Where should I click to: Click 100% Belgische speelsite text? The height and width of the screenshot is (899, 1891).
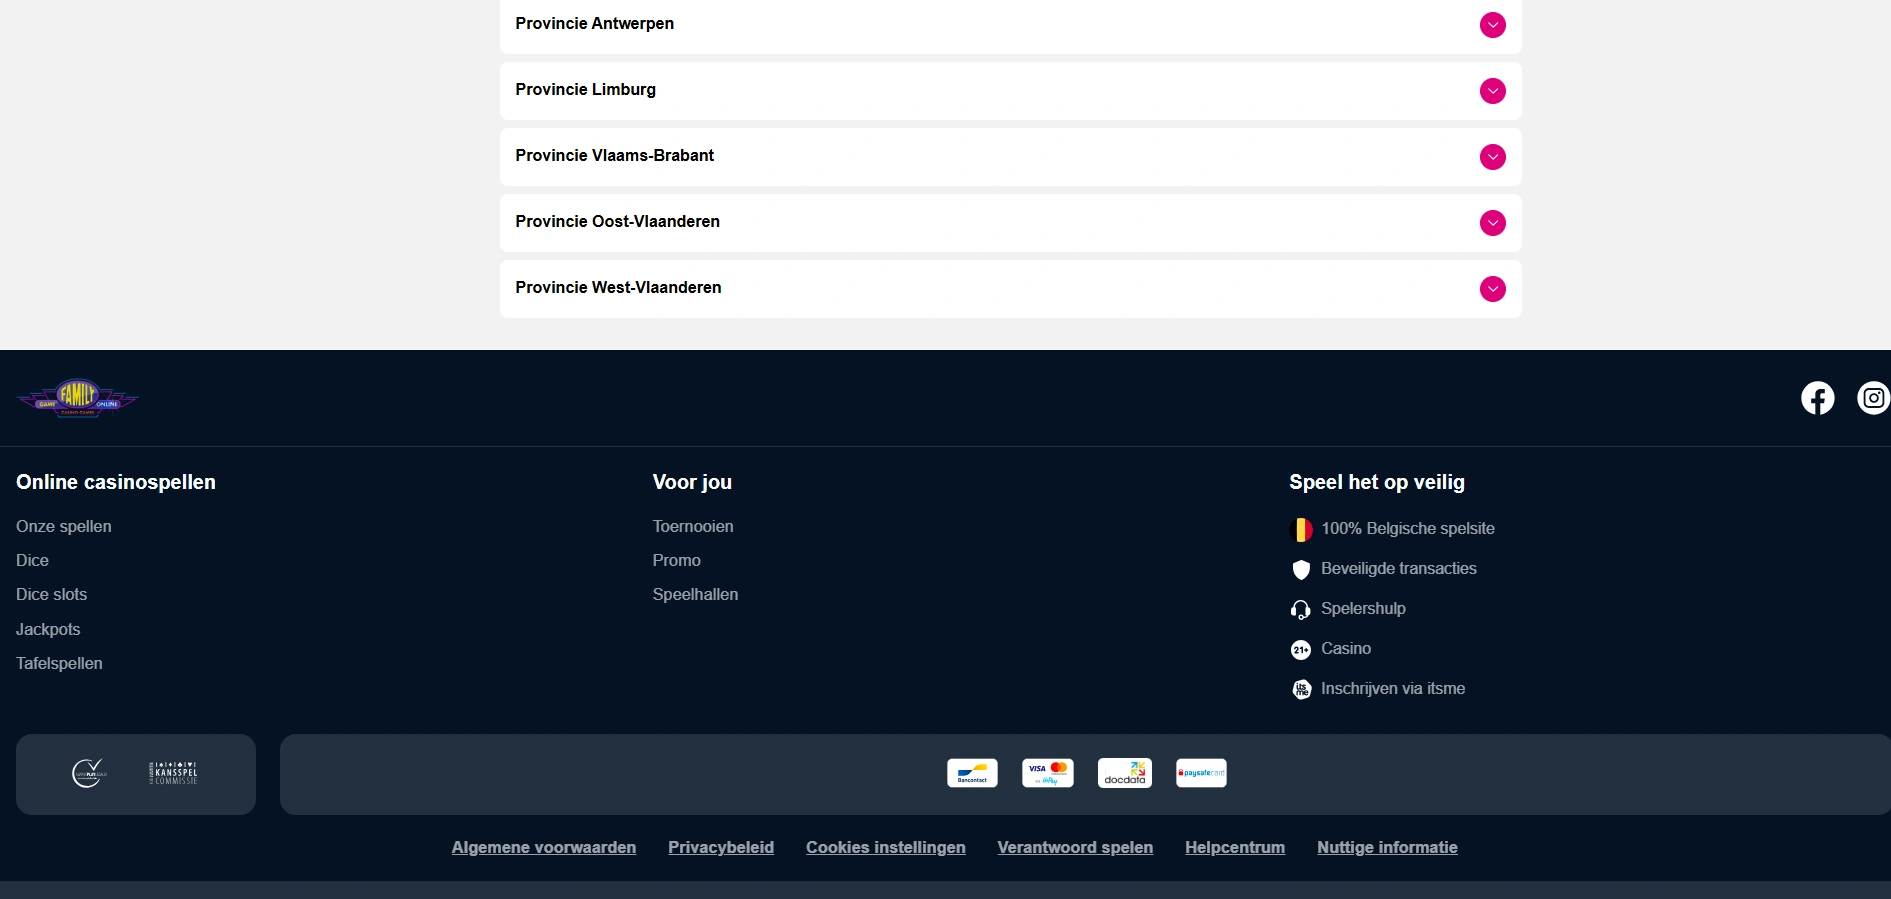click(x=1408, y=528)
